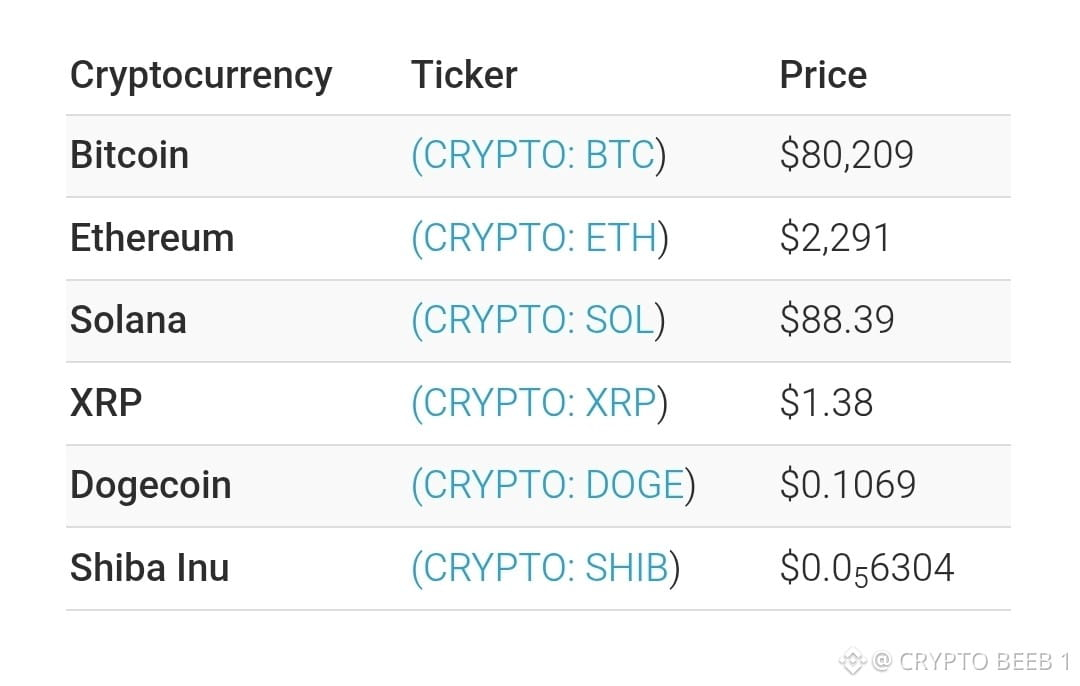Image resolution: width=1080 pixels, height=686 pixels.
Task: Click the Solana row name
Action: [129, 320]
